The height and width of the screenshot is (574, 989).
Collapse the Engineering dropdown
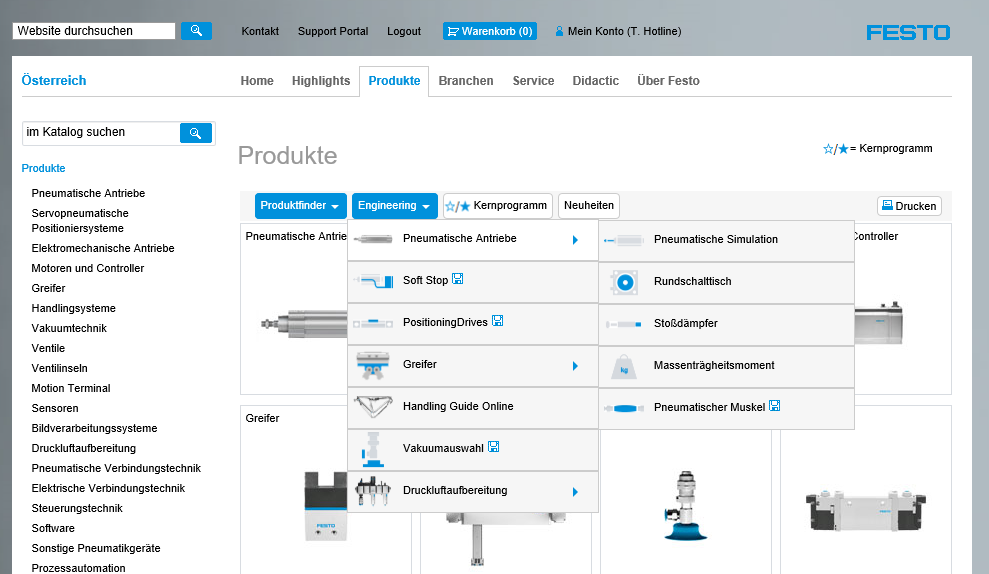coord(394,206)
